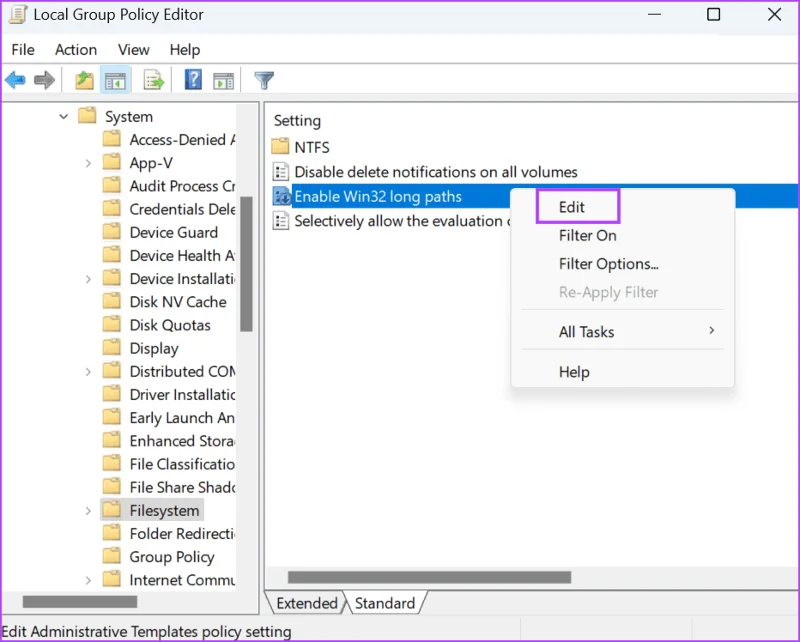Viewport: 800px width, 642px height.
Task: Click the folder icon next to Filesystem
Action: tap(112, 510)
